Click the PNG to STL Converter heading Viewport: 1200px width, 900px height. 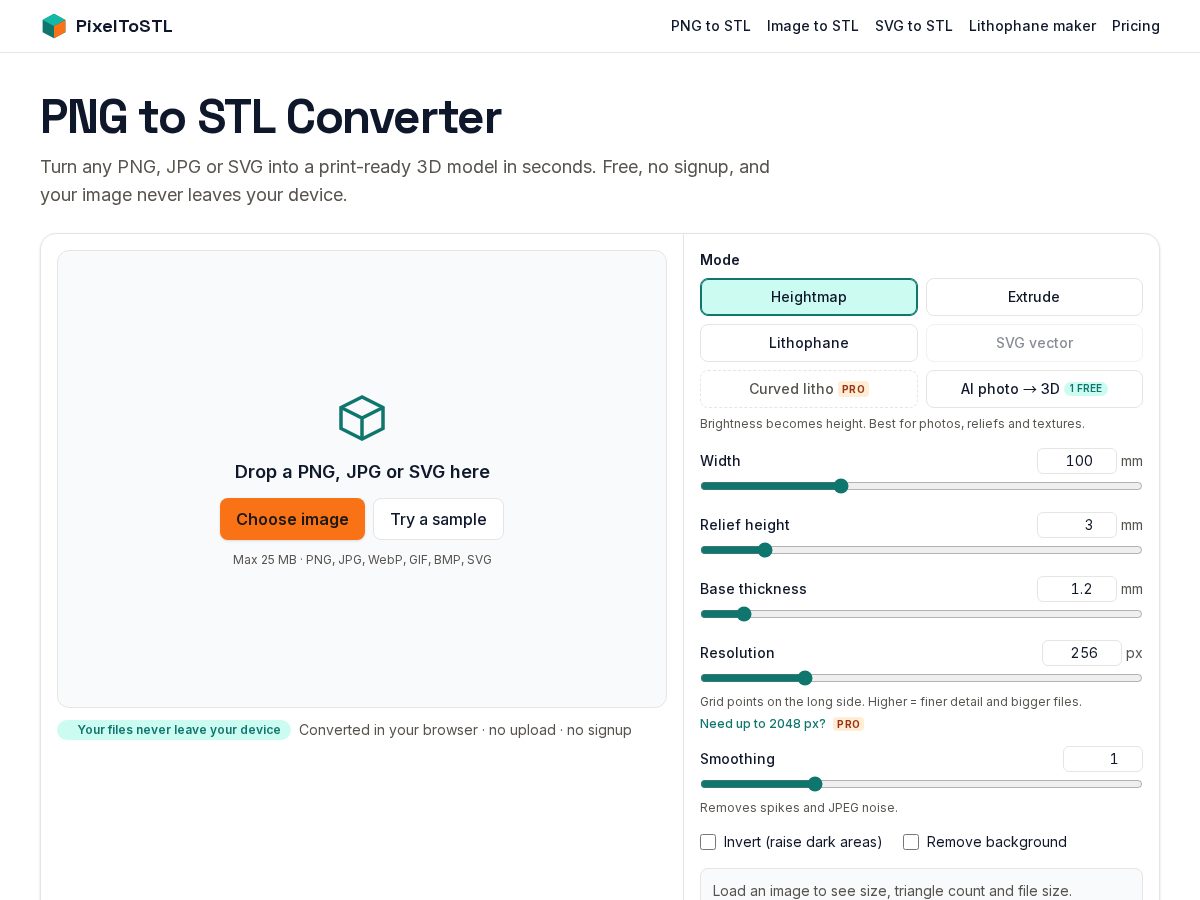pos(271,117)
